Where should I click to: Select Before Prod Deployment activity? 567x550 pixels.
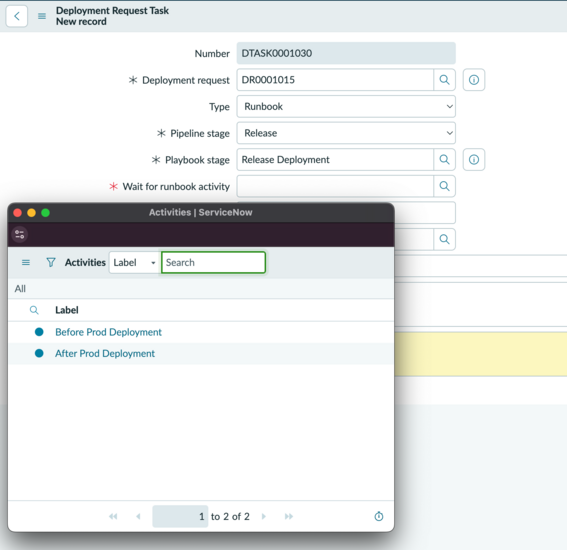click(x=108, y=332)
